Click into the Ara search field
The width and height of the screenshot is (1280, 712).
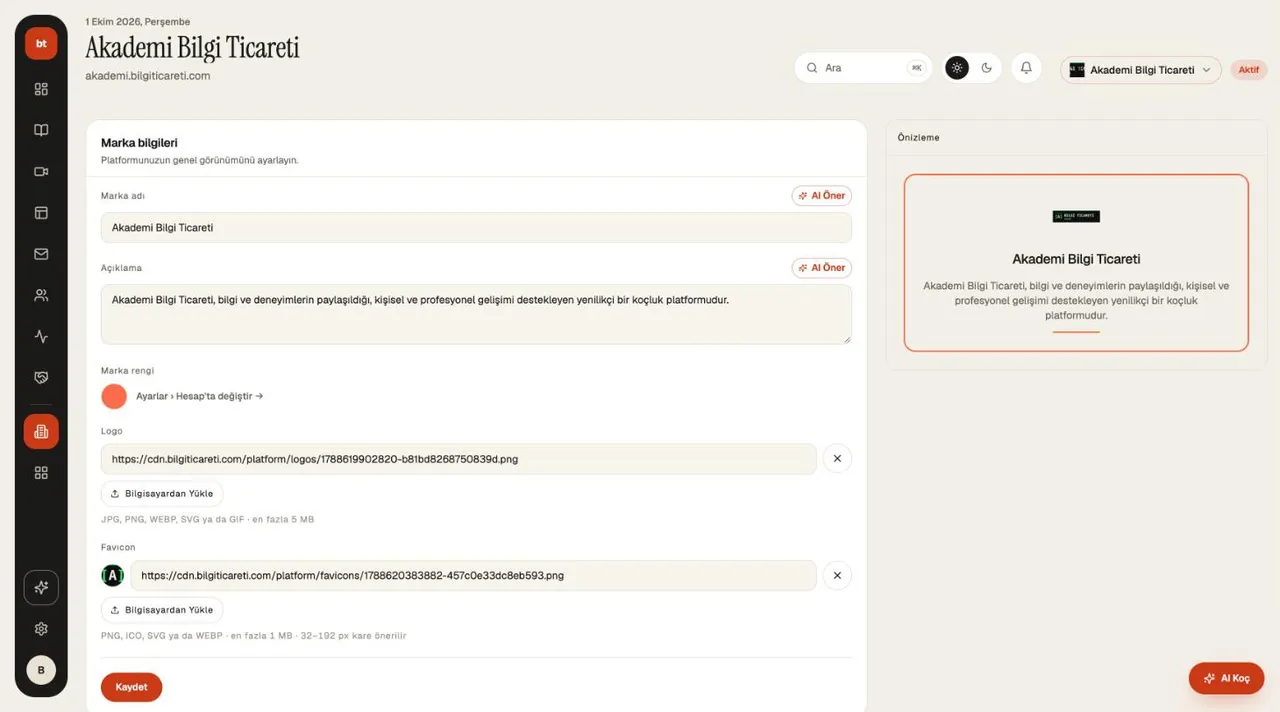click(863, 68)
